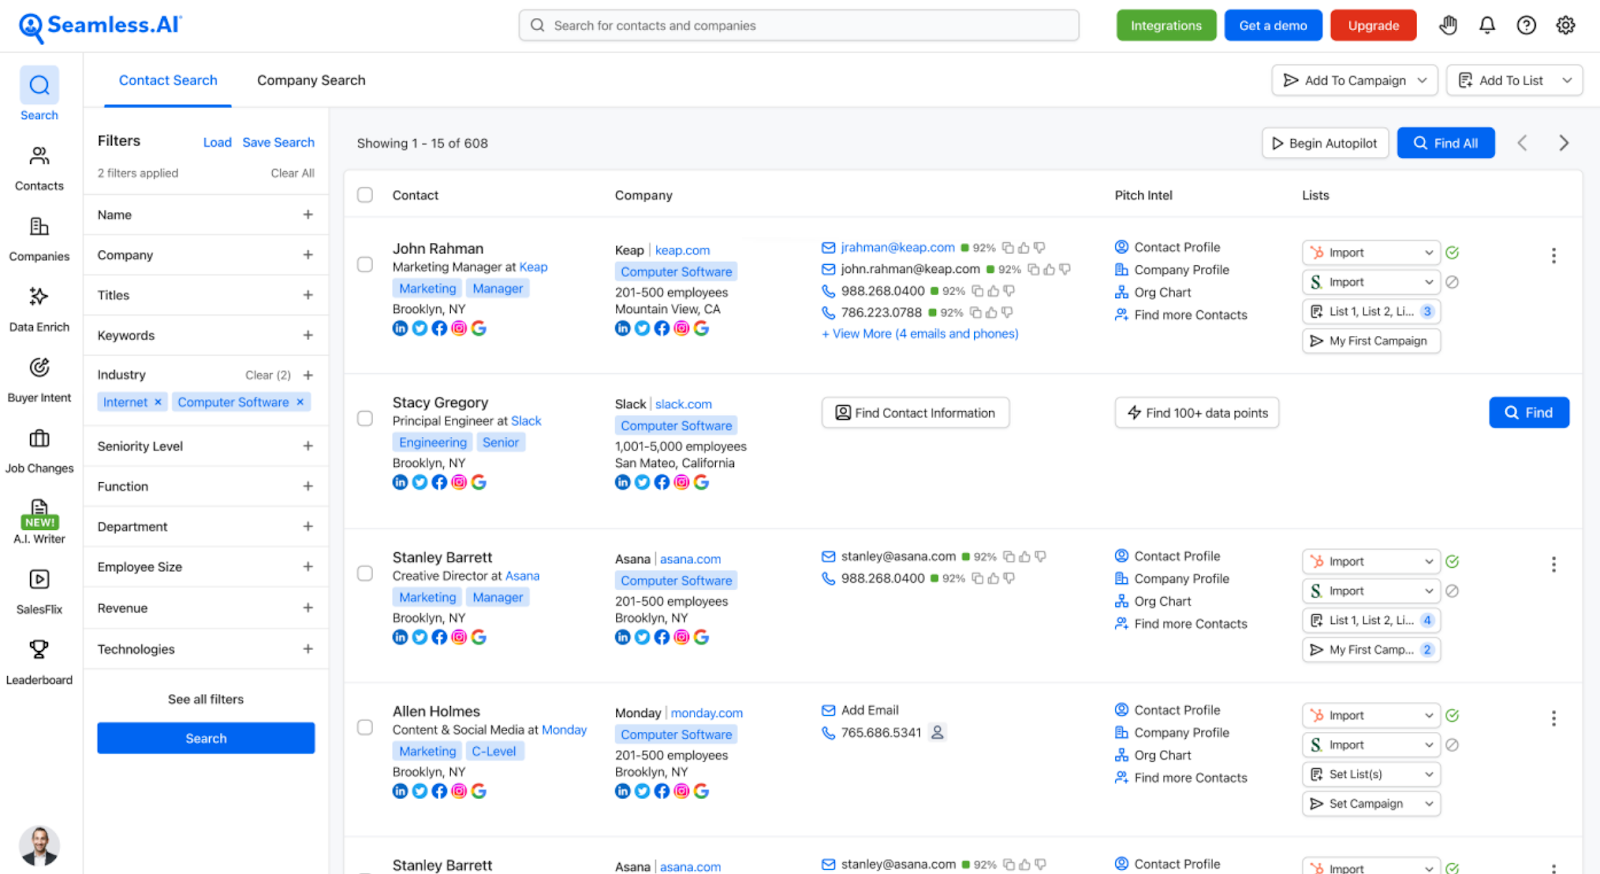
Task: Switch to Company Search tab
Action: click(x=311, y=80)
